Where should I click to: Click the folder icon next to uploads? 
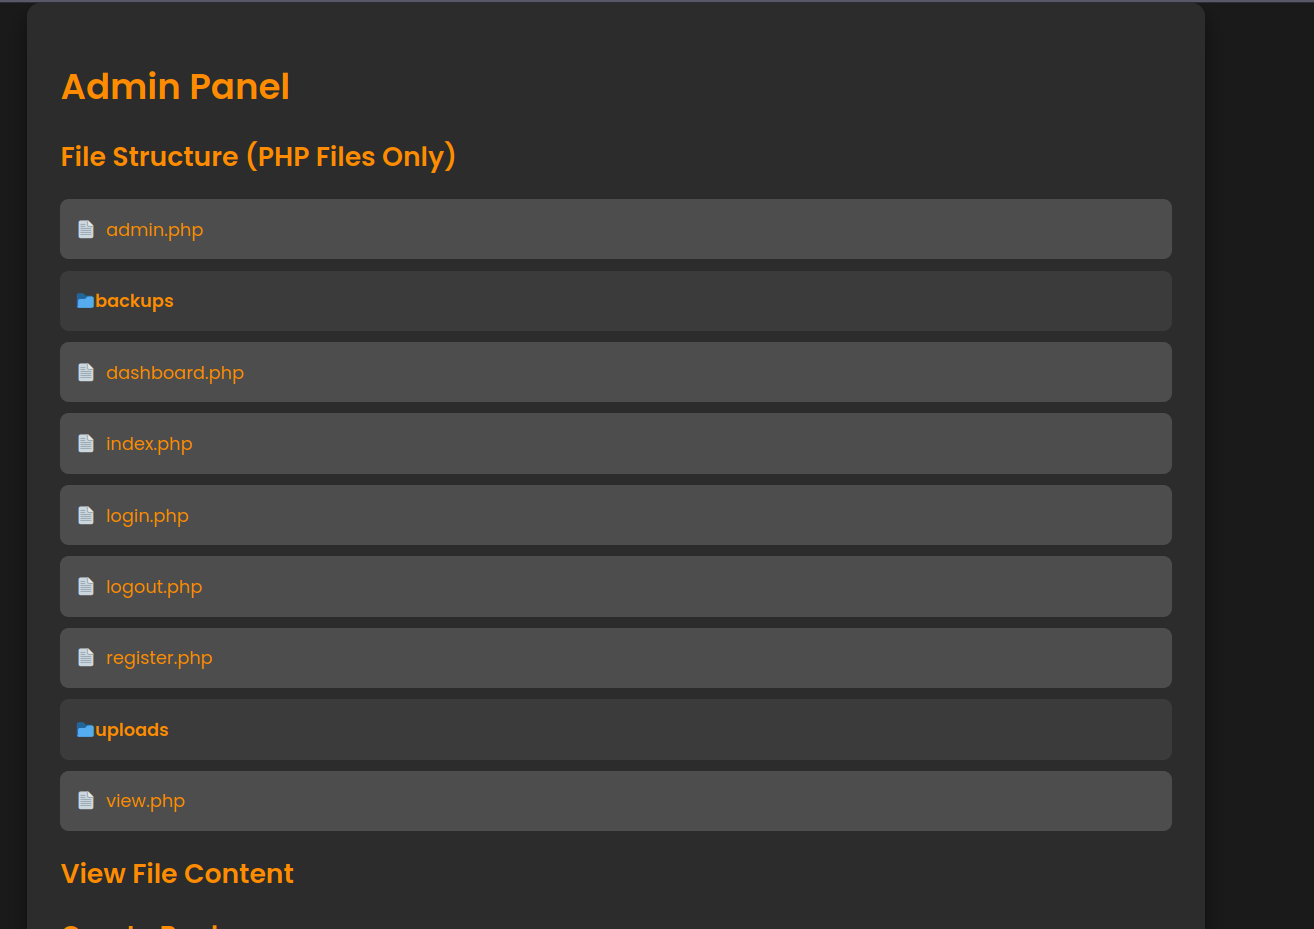[86, 730]
